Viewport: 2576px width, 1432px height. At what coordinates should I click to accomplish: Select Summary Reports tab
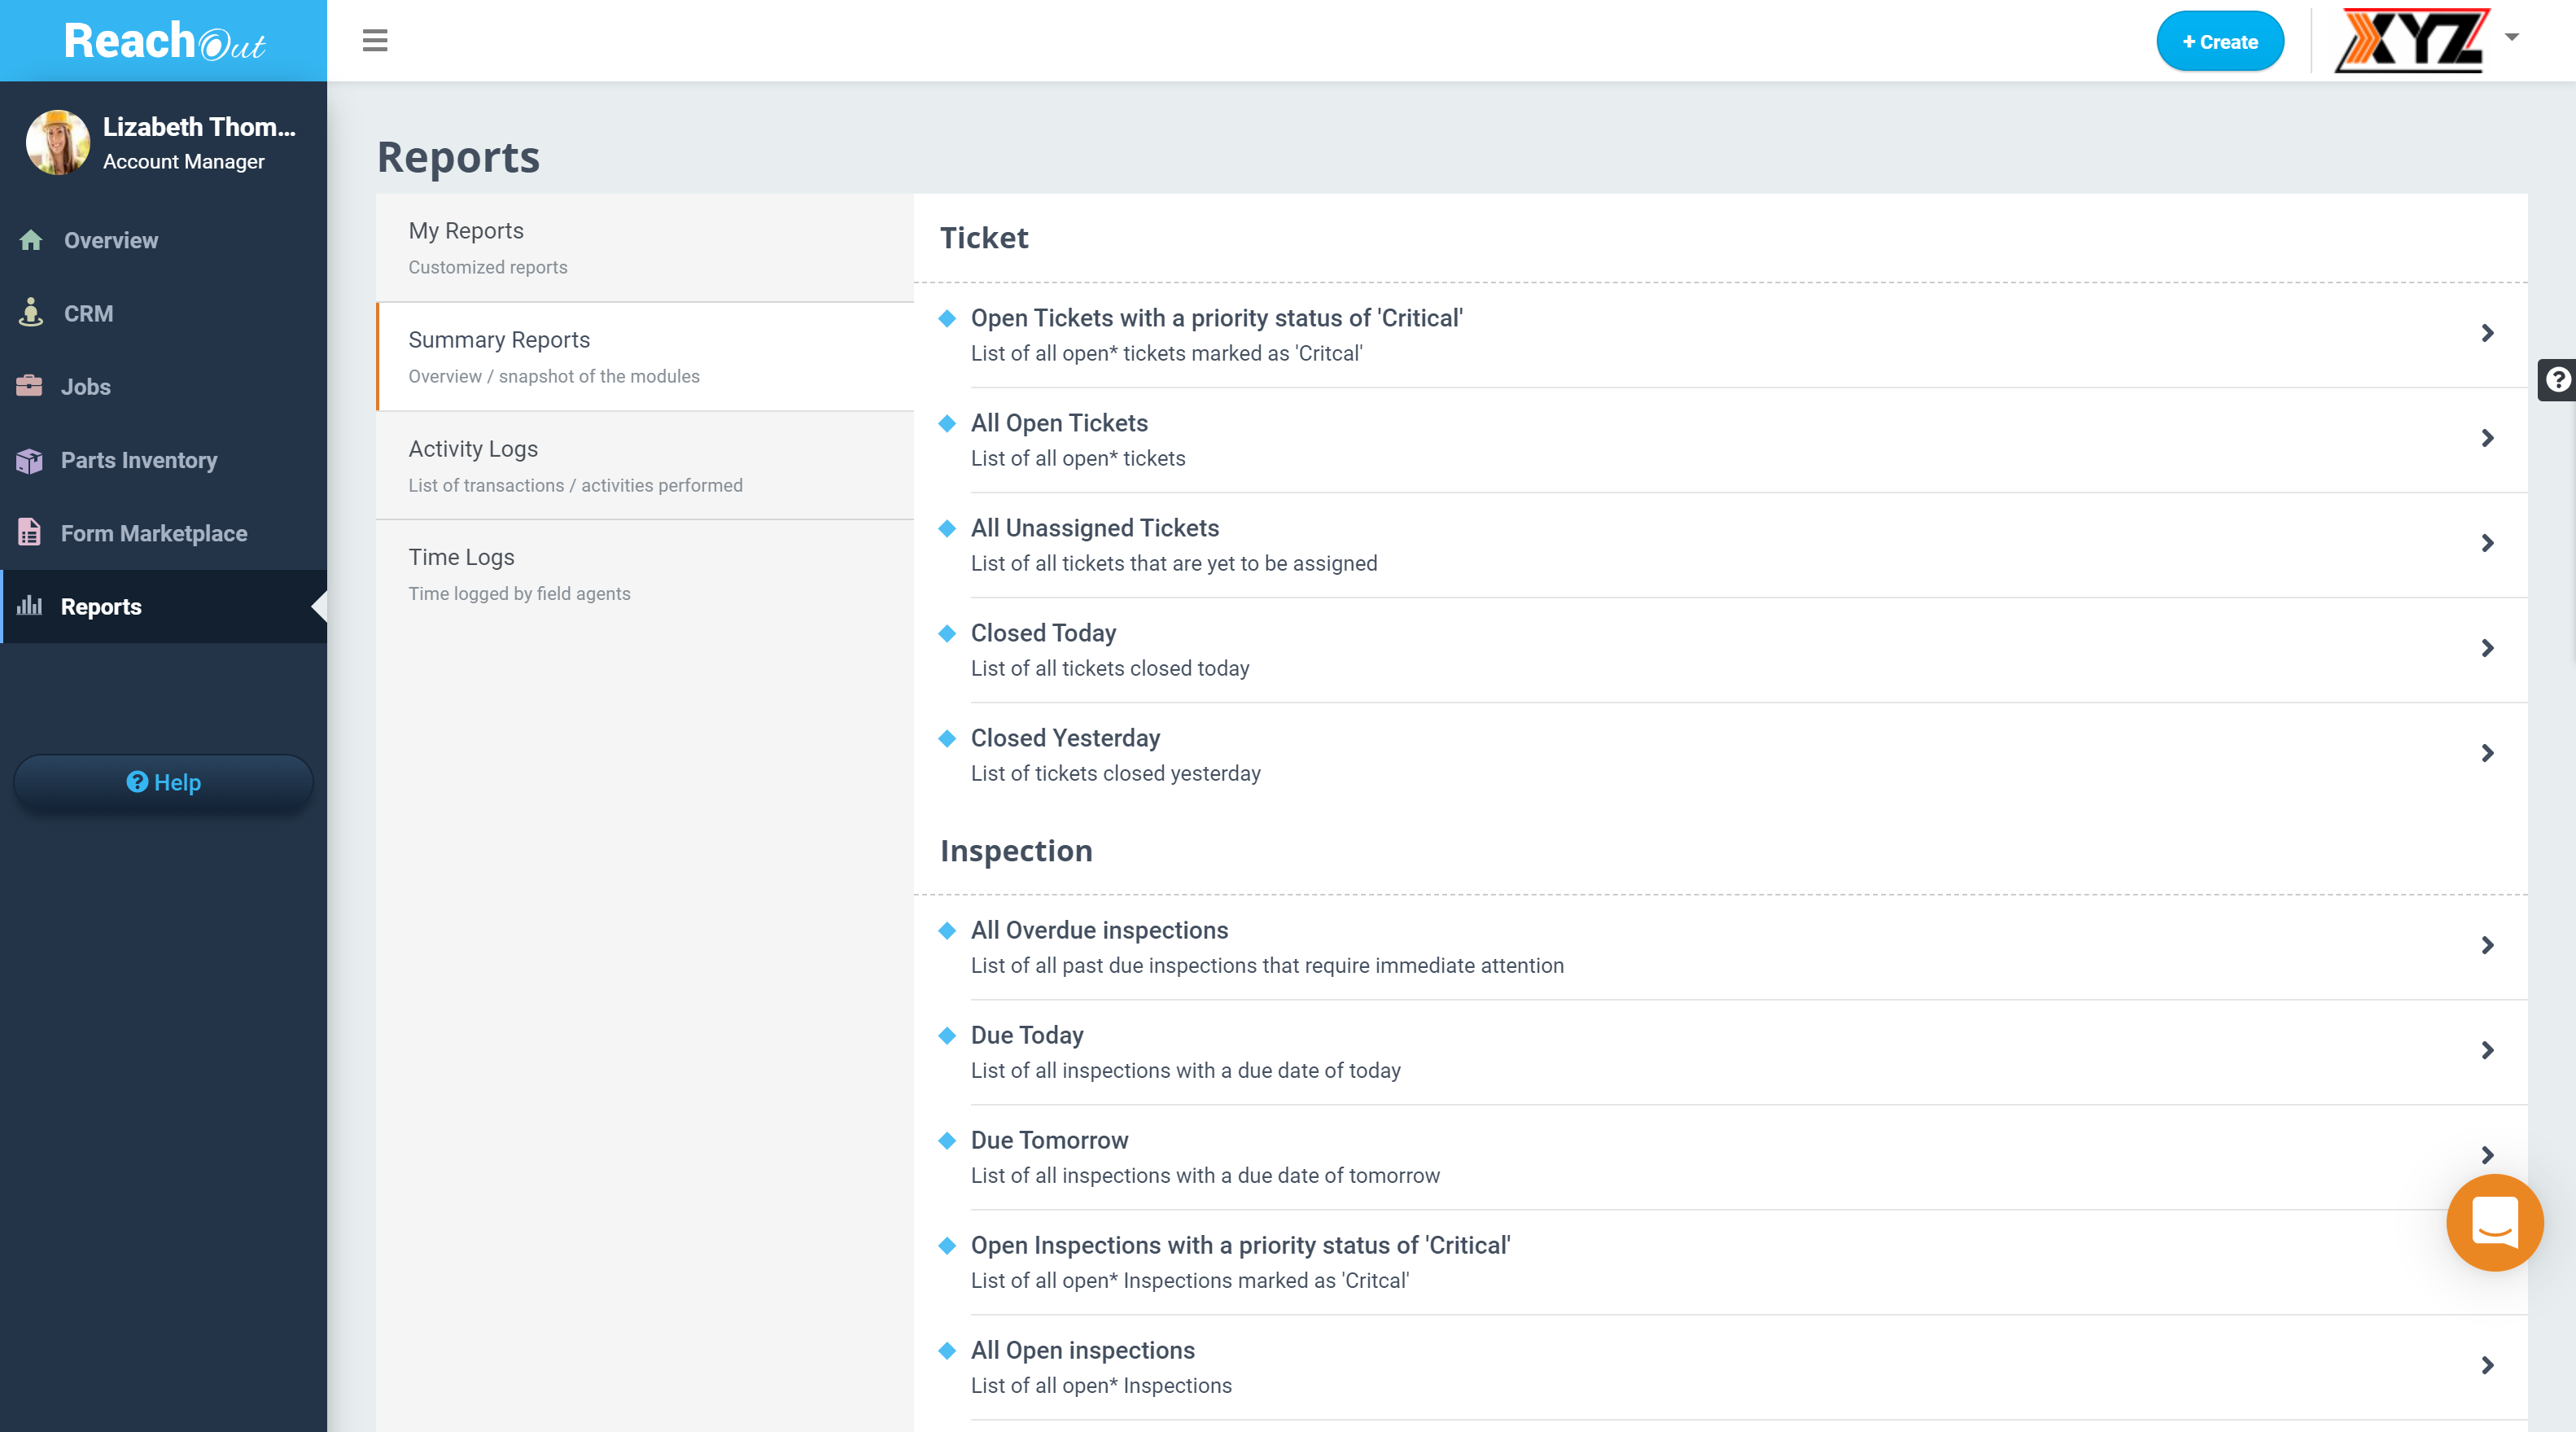645,357
